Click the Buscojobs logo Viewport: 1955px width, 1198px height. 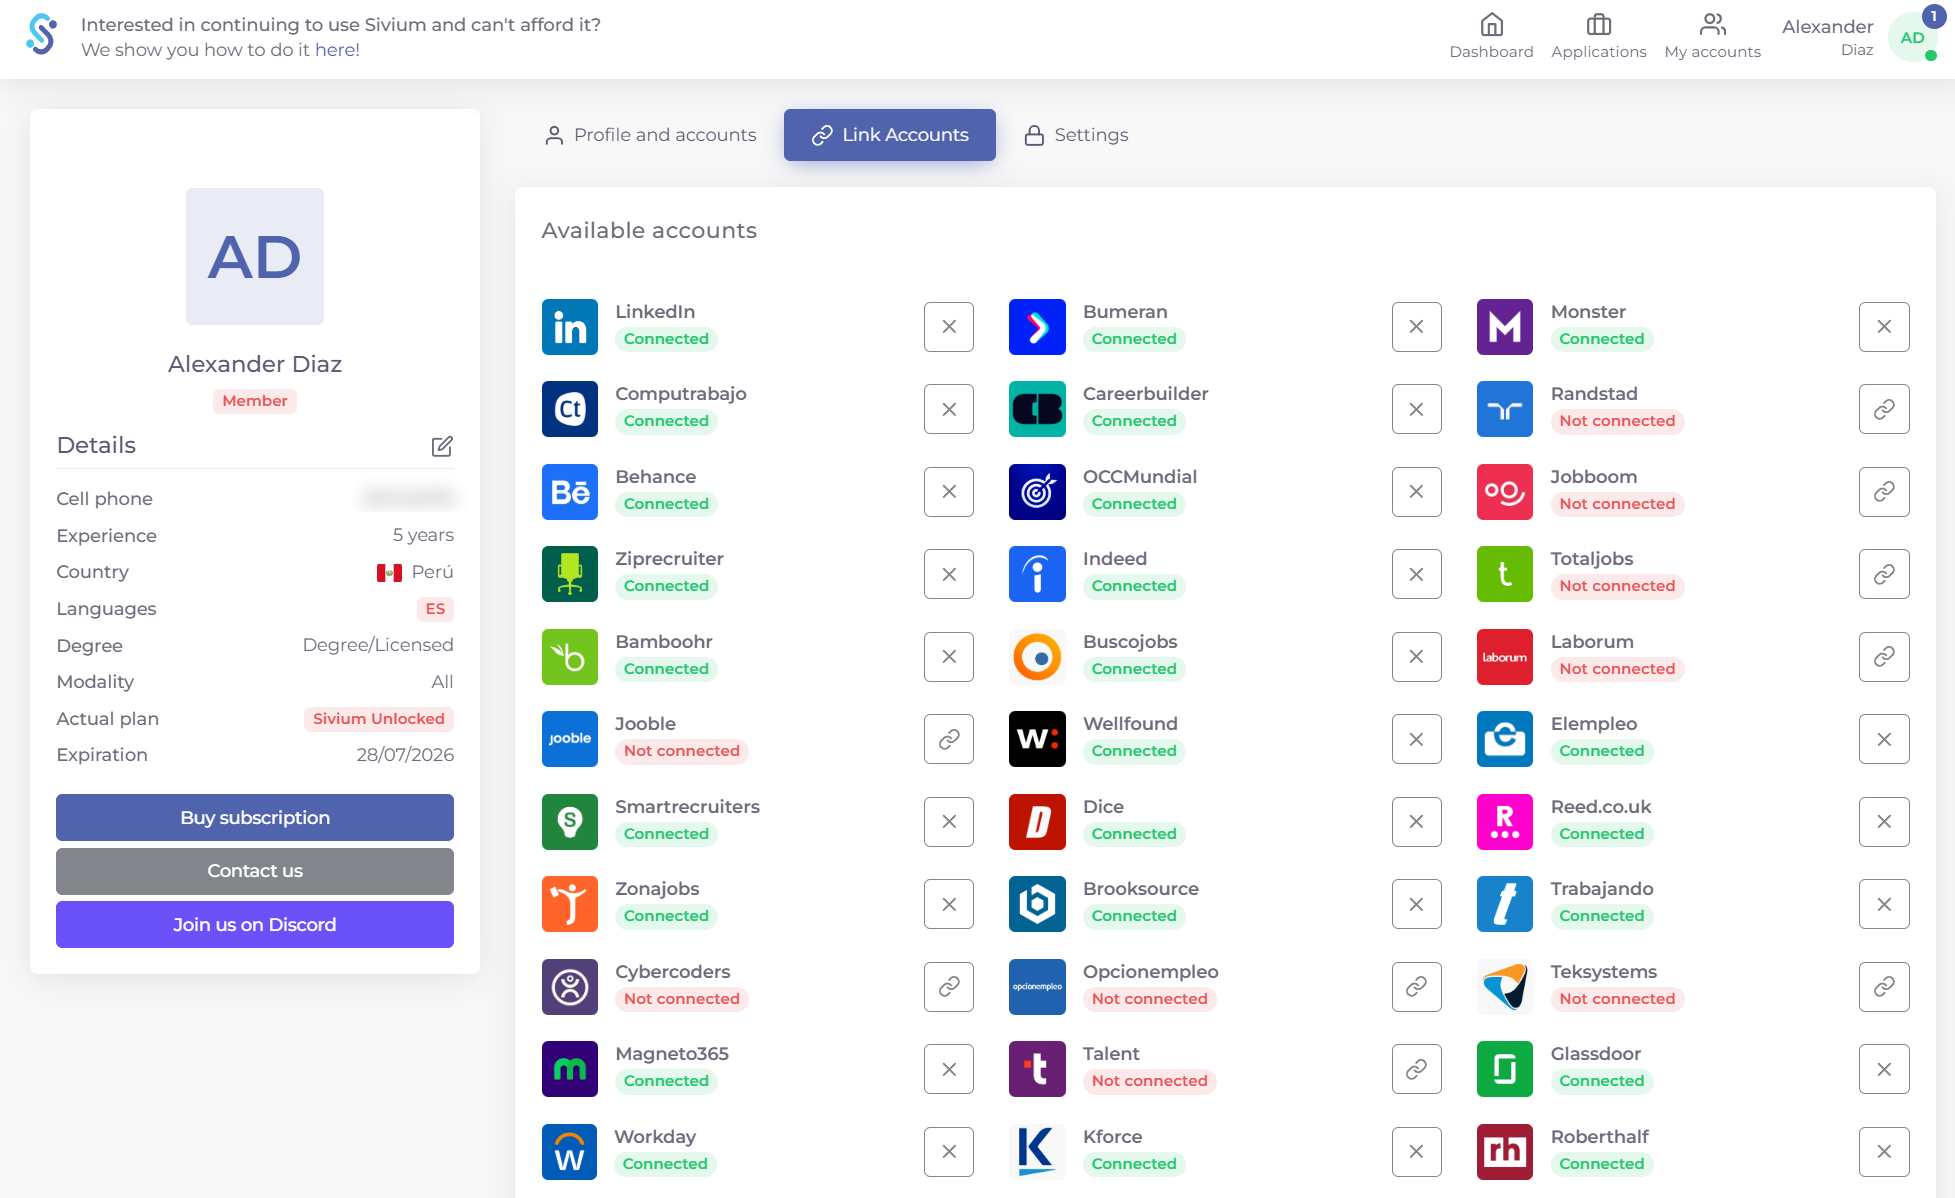point(1037,657)
